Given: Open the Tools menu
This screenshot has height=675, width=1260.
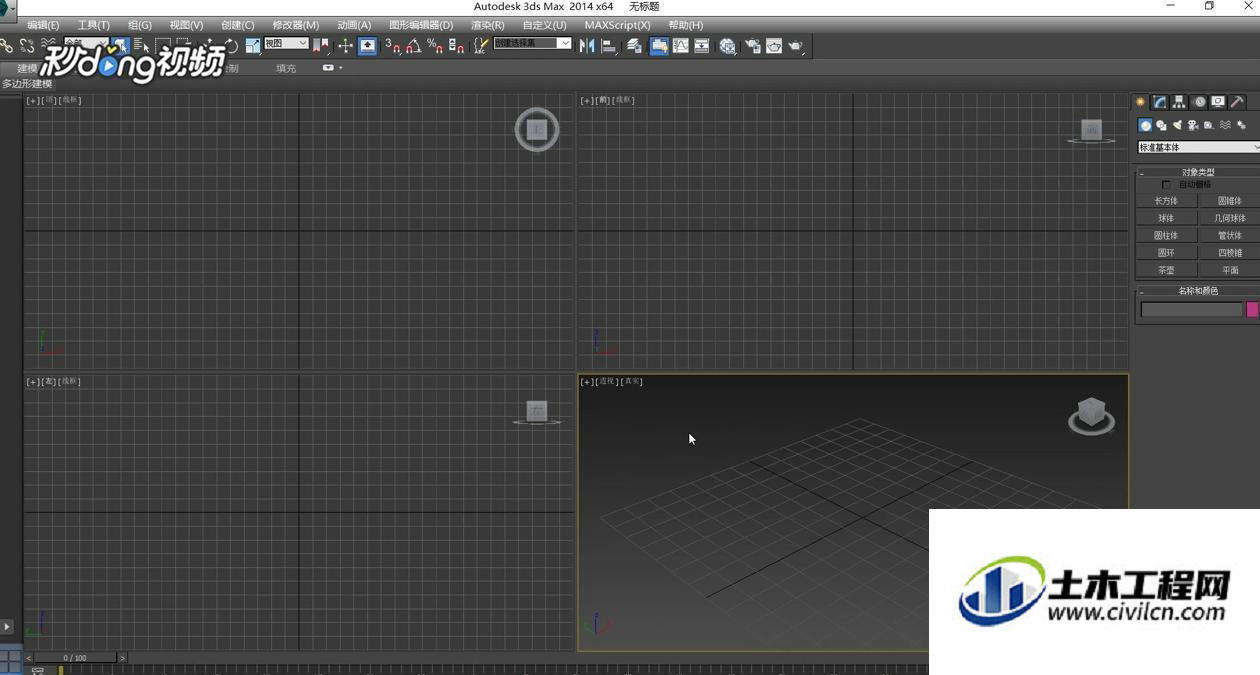Looking at the screenshot, I should tap(94, 25).
